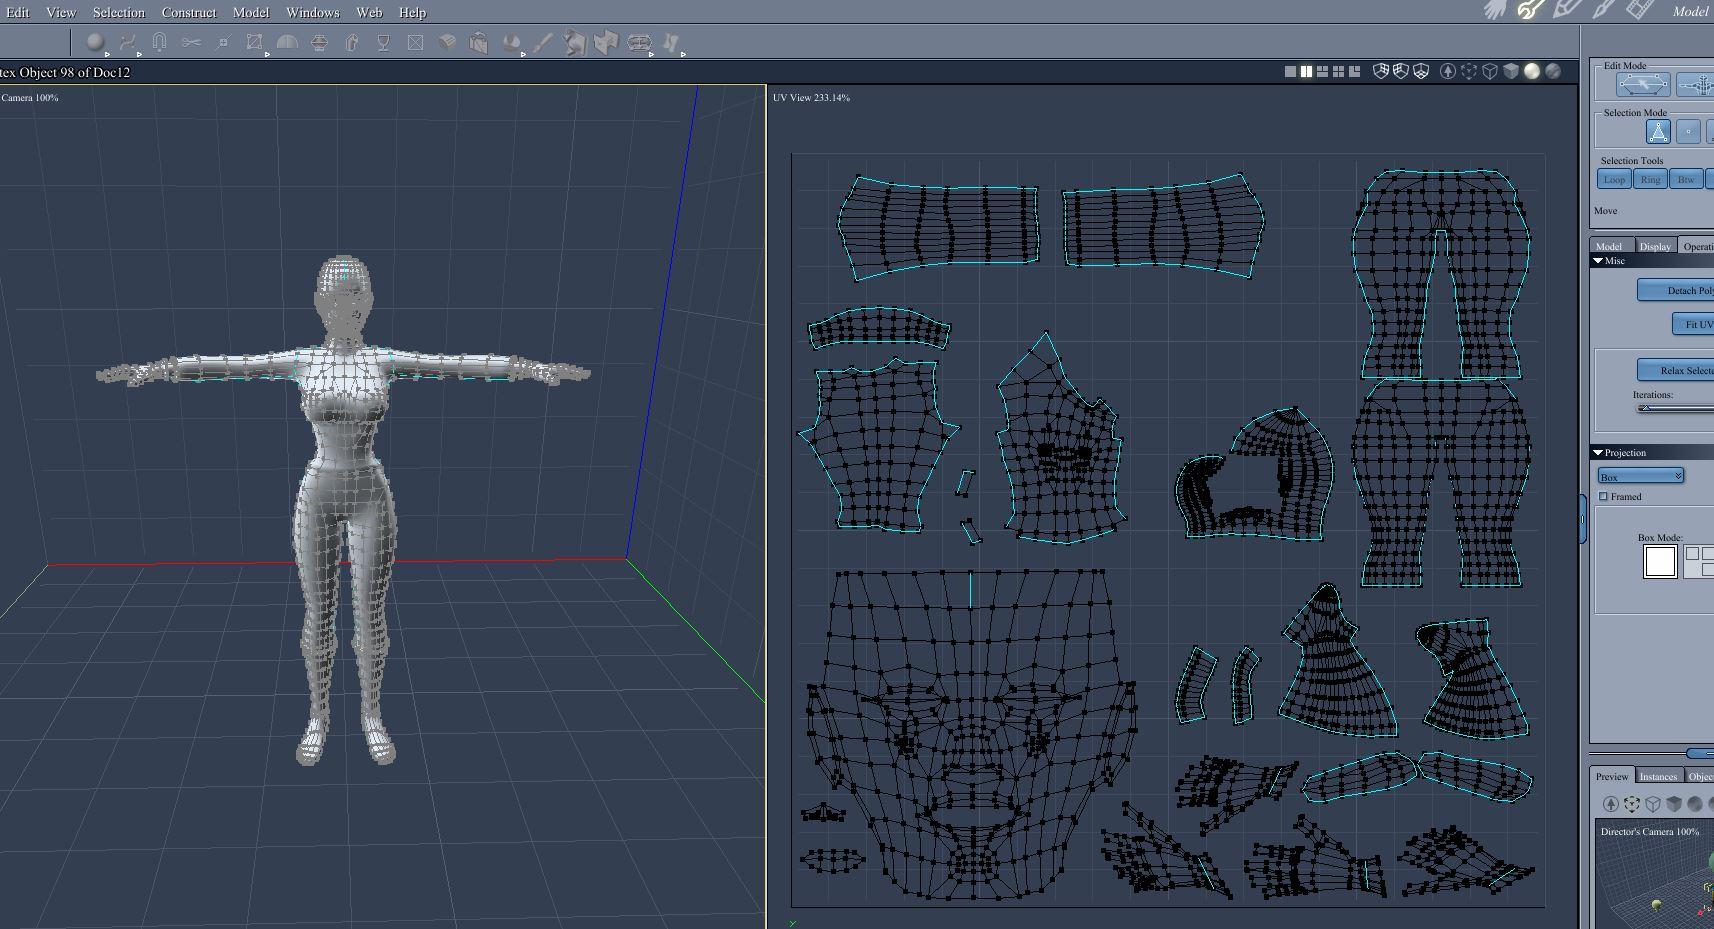Open the Edit menu
Image resolution: width=1714 pixels, height=929 pixels.
point(18,12)
